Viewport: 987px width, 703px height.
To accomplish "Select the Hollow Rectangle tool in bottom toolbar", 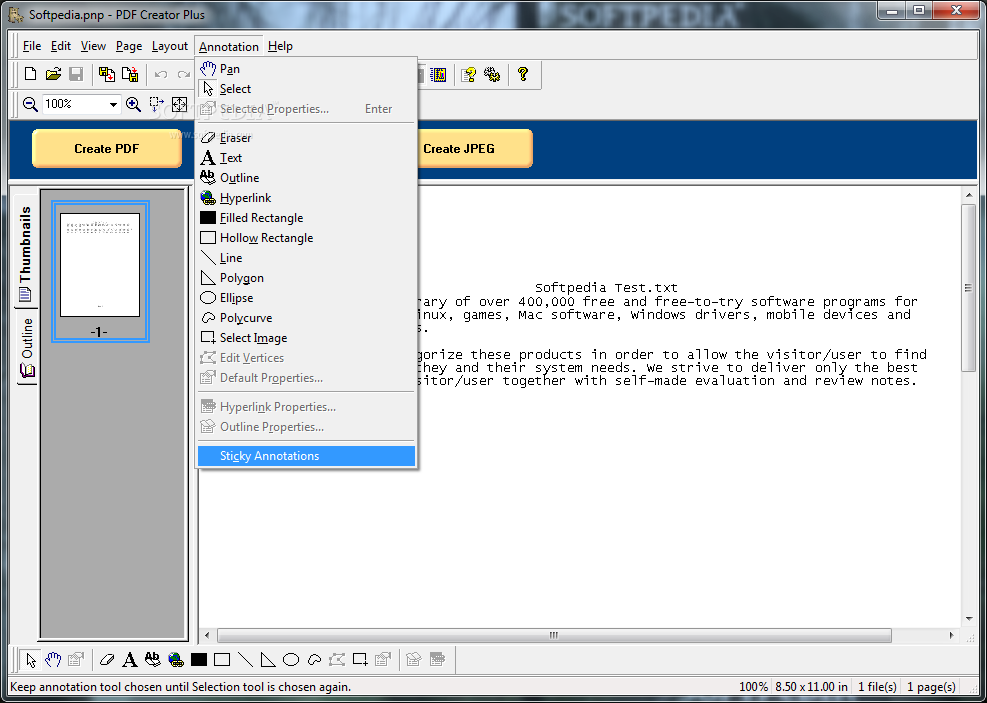I will pos(222,660).
